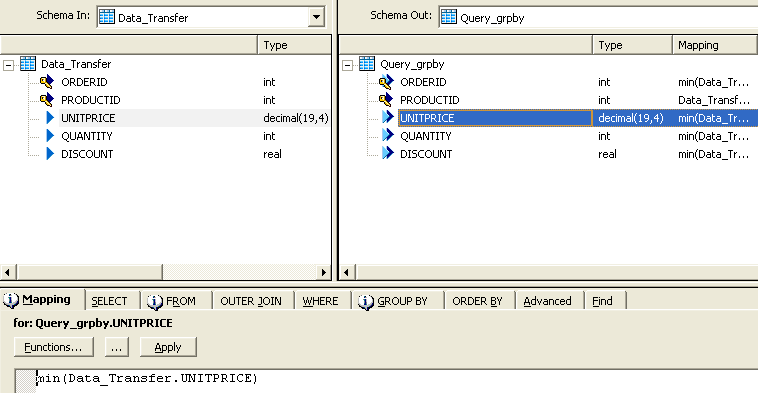This screenshot has width=758, height=393.
Task: Click the Schema Out Query_grpby field
Action: coord(598,17)
